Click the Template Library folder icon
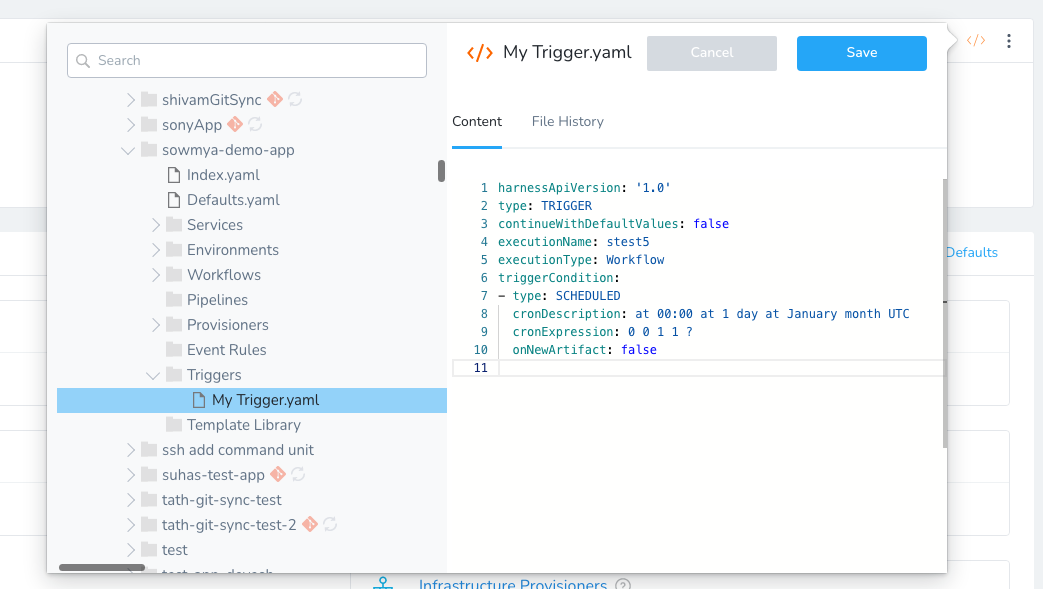The height and width of the screenshot is (589, 1043). point(174,425)
